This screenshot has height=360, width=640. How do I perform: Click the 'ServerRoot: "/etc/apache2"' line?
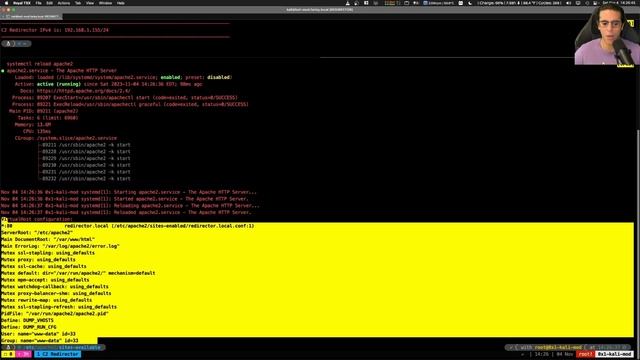click(37, 233)
